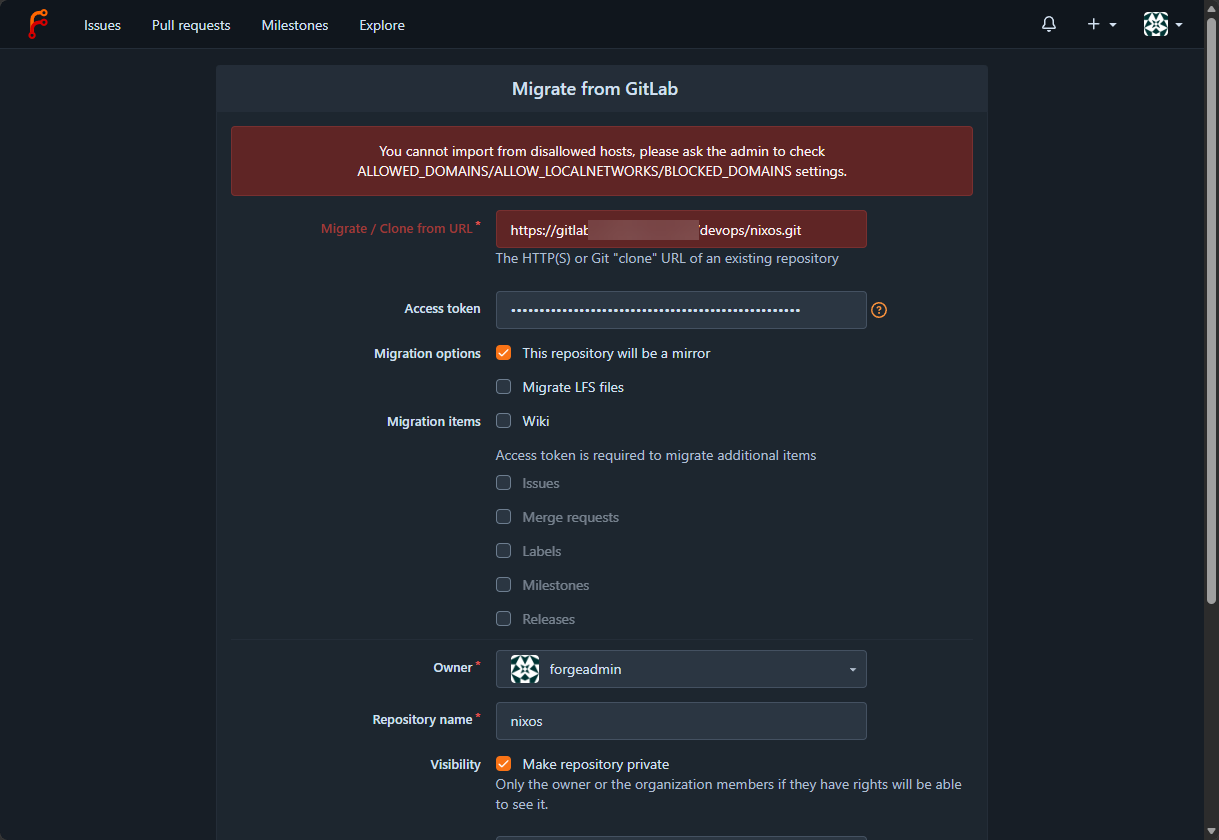This screenshot has height=840, width=1219.
Task: Check the Releases migration item
Action: (504, 619)
